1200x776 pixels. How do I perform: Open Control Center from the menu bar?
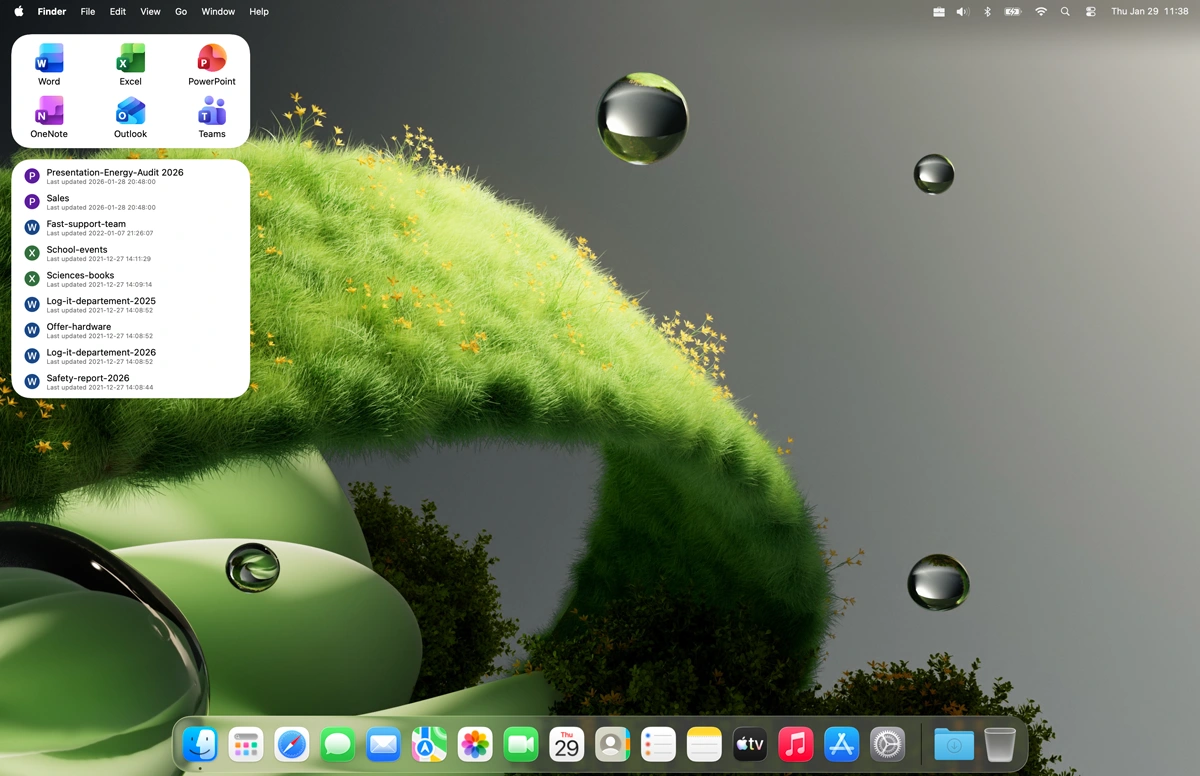click(x=1090, y=11)
